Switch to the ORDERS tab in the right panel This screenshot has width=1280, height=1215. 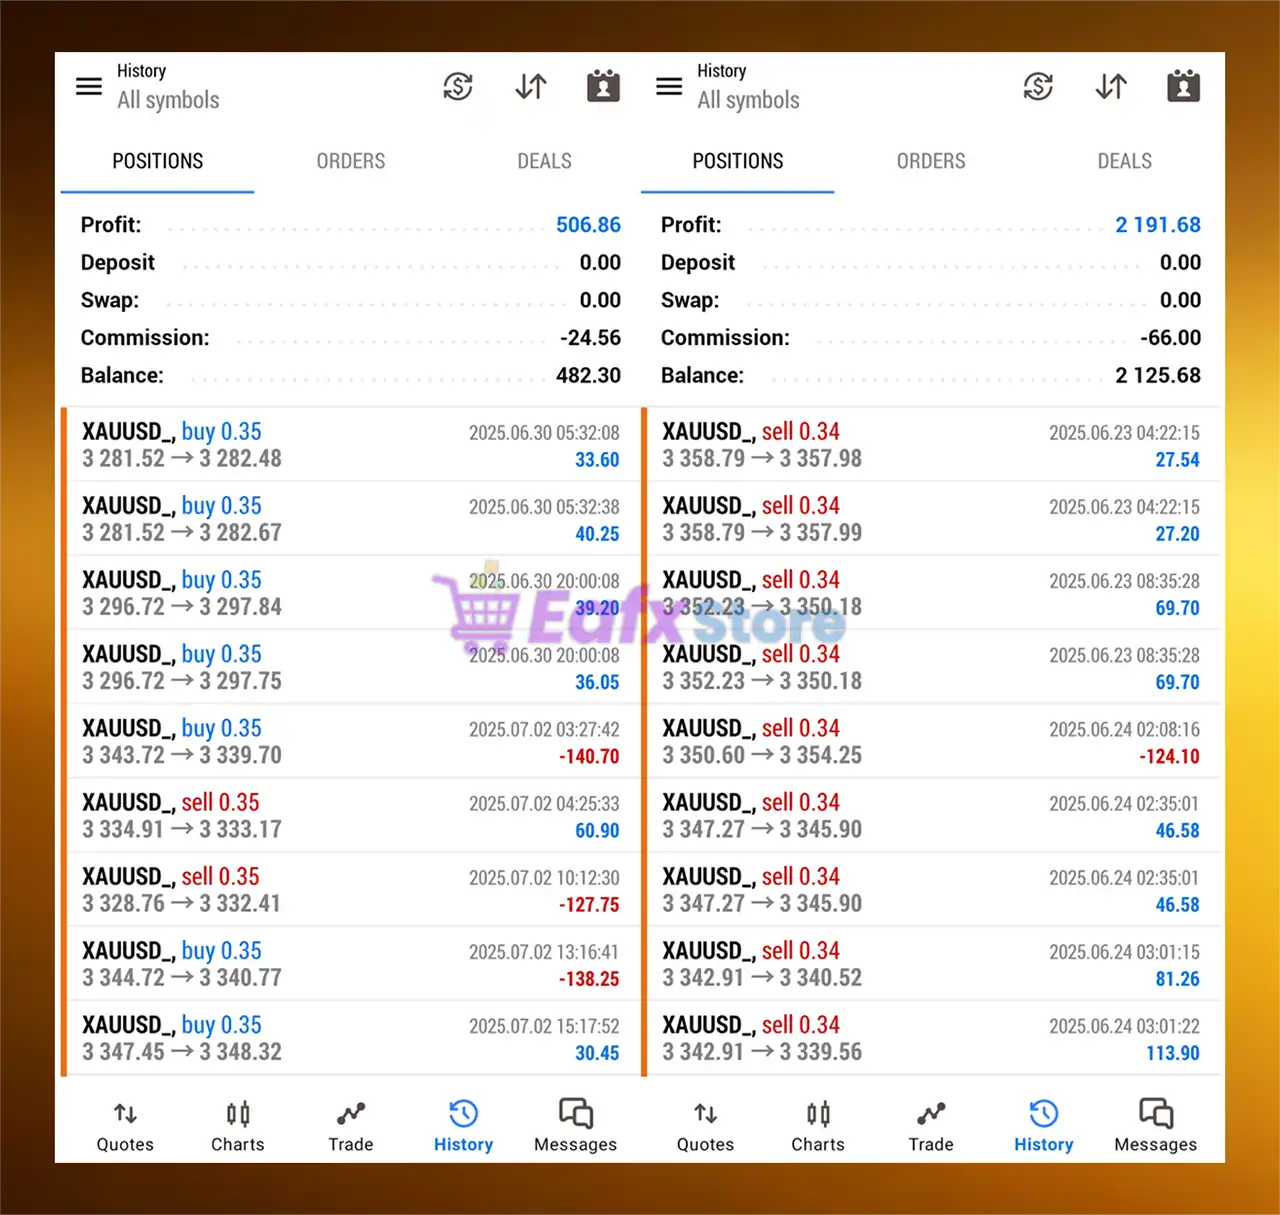pos(931,161)
